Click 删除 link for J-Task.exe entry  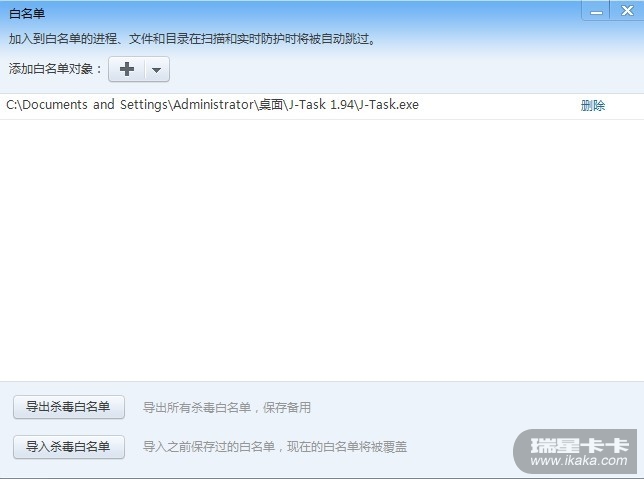(593, 106)
